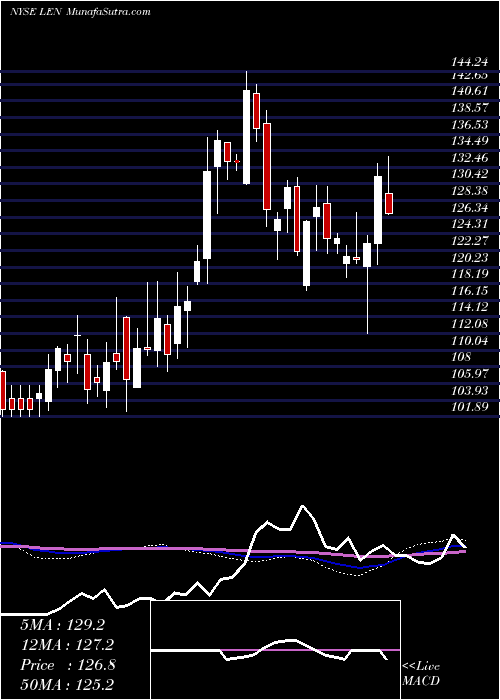Click the 108 price axis label

click(461, 358)
